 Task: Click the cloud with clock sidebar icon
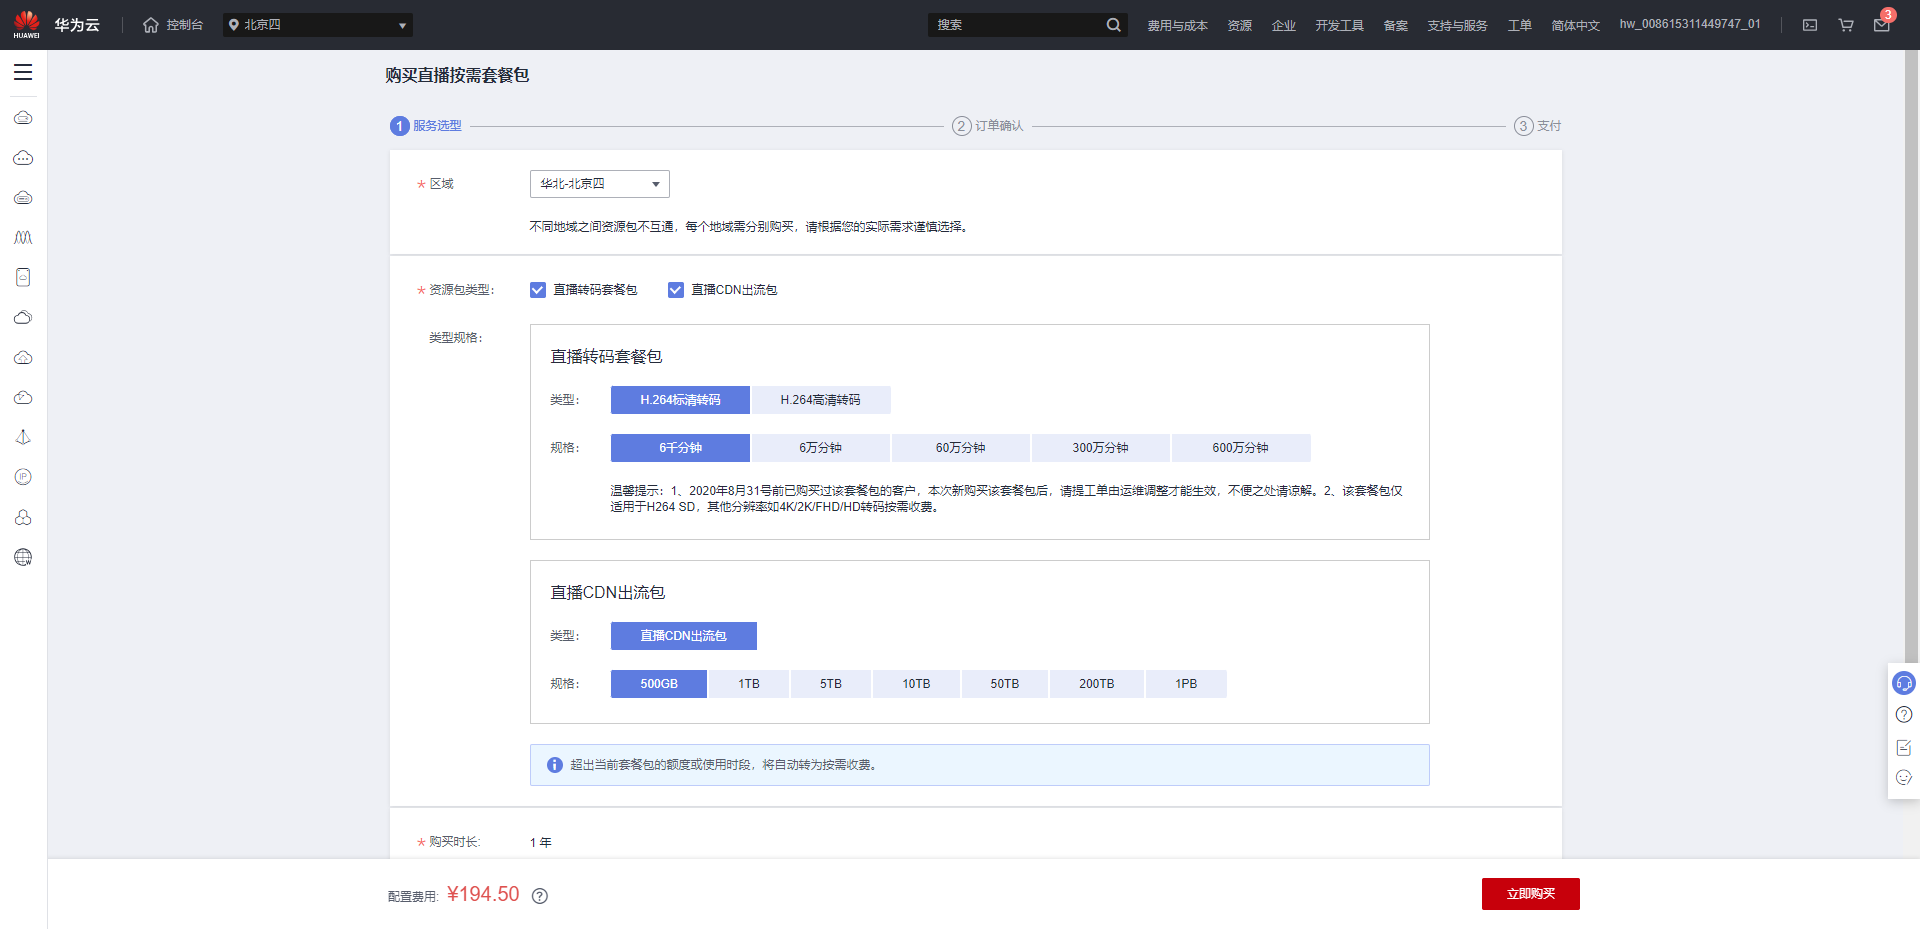pyautogui.click(x=23, y=398)
